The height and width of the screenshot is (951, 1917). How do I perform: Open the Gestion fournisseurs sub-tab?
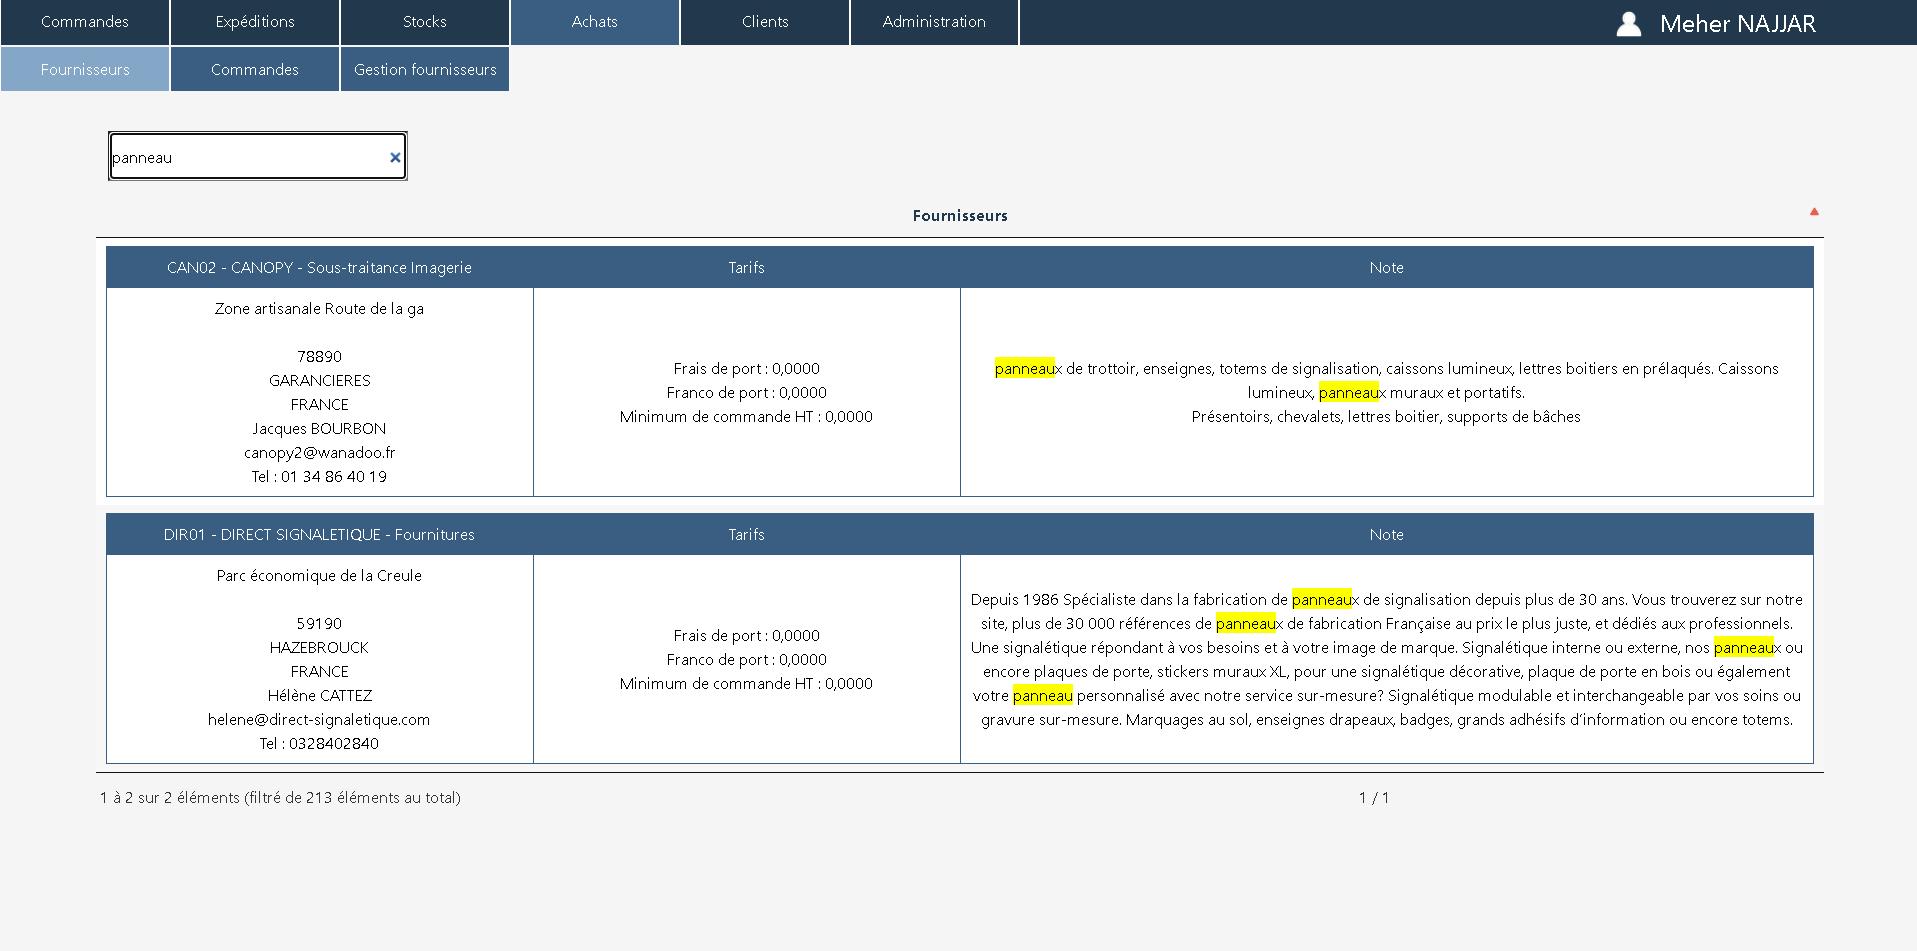(424, 68)
